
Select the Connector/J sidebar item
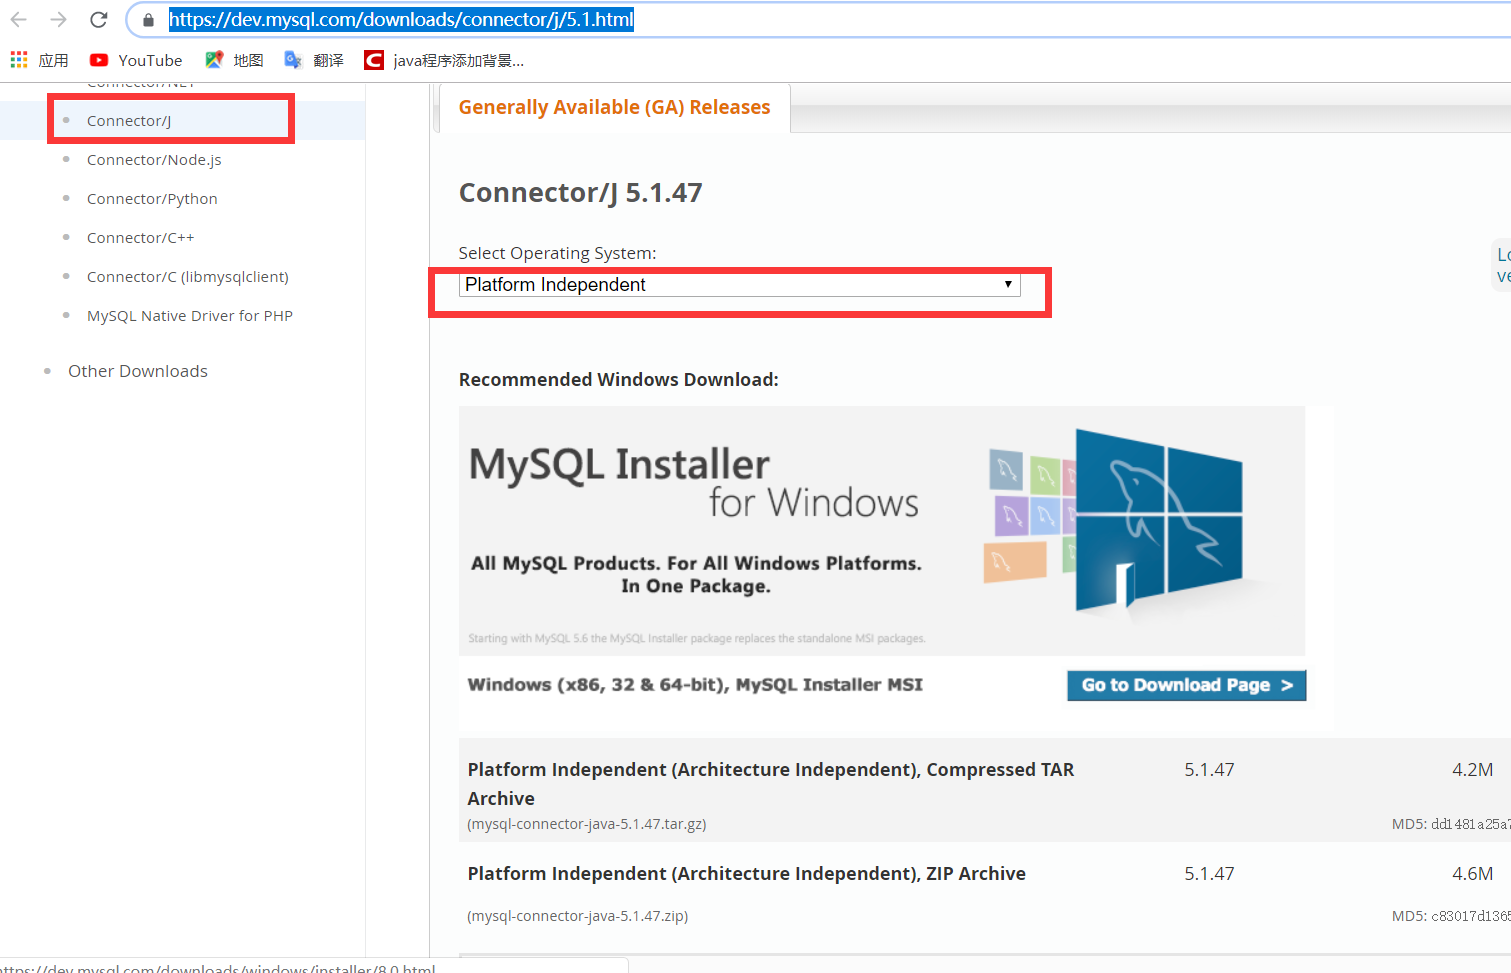click(x=129, y=120)
